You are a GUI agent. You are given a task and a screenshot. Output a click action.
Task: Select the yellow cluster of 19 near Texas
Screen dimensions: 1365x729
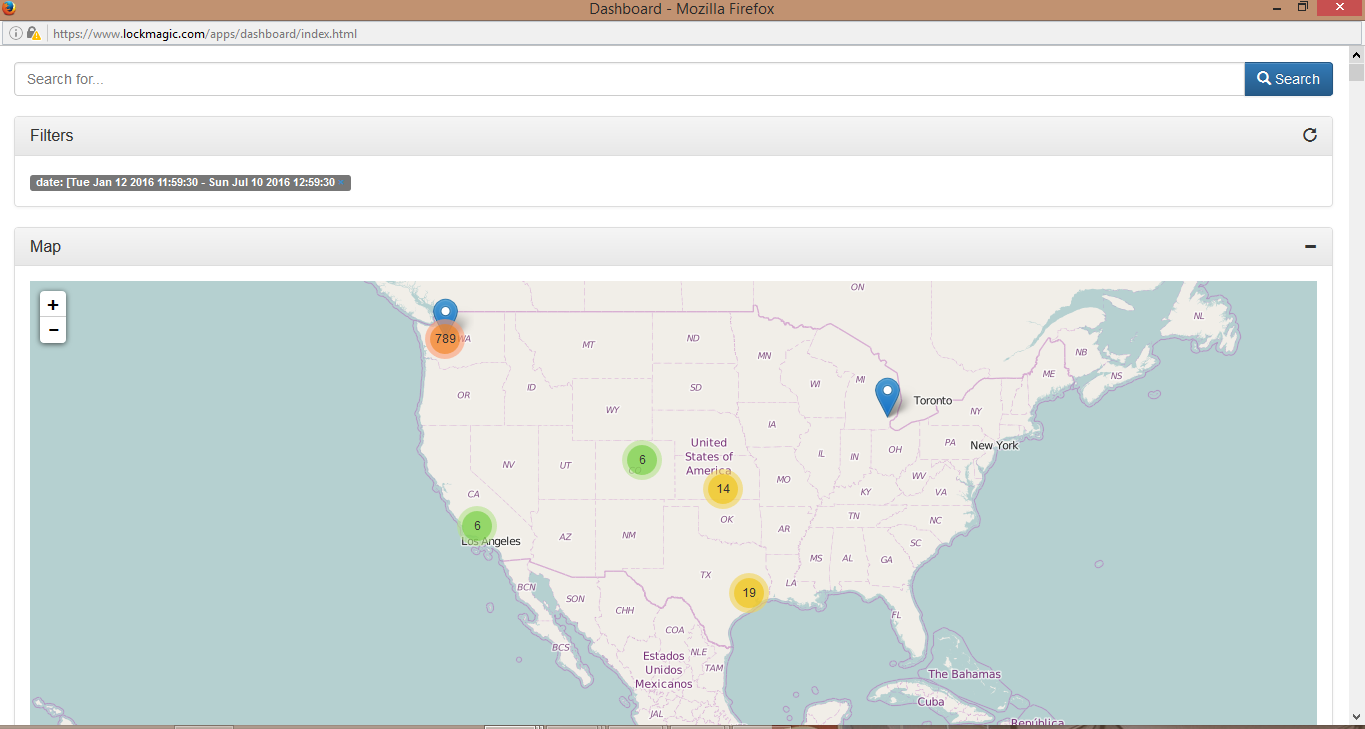pos(748,592)
